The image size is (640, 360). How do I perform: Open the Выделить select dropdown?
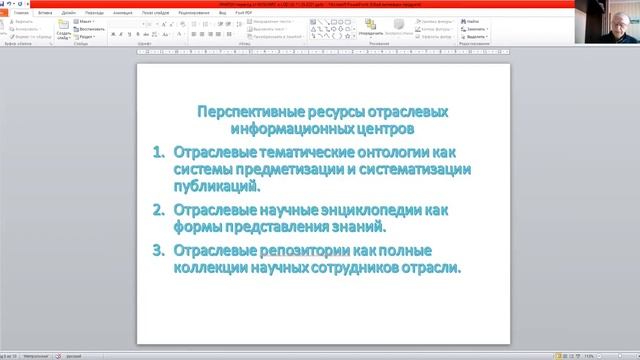coord(474,37)
